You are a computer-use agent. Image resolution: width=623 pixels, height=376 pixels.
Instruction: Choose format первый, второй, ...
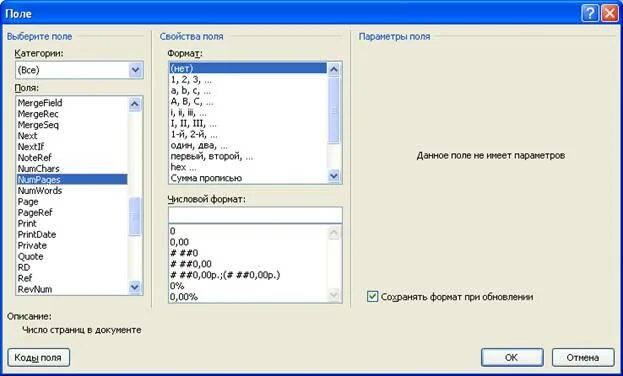248,157
